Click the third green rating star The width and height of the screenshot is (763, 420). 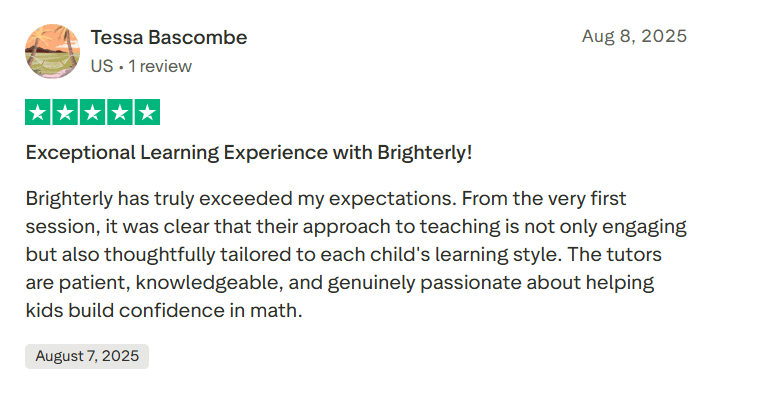[x=92, y=113]
